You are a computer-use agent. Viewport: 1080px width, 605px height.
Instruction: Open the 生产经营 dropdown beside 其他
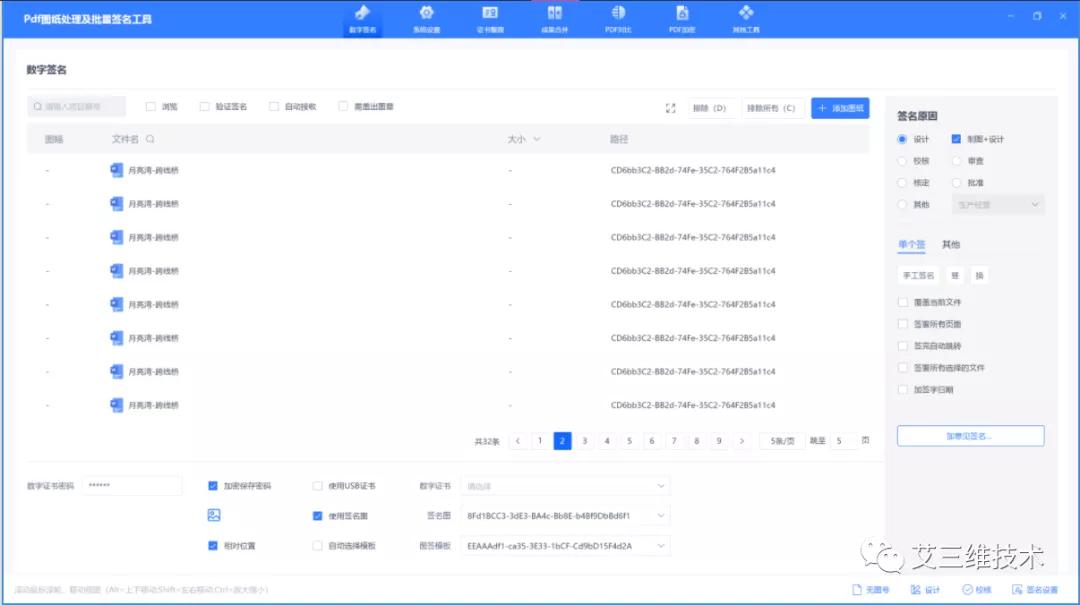[997, 204]
